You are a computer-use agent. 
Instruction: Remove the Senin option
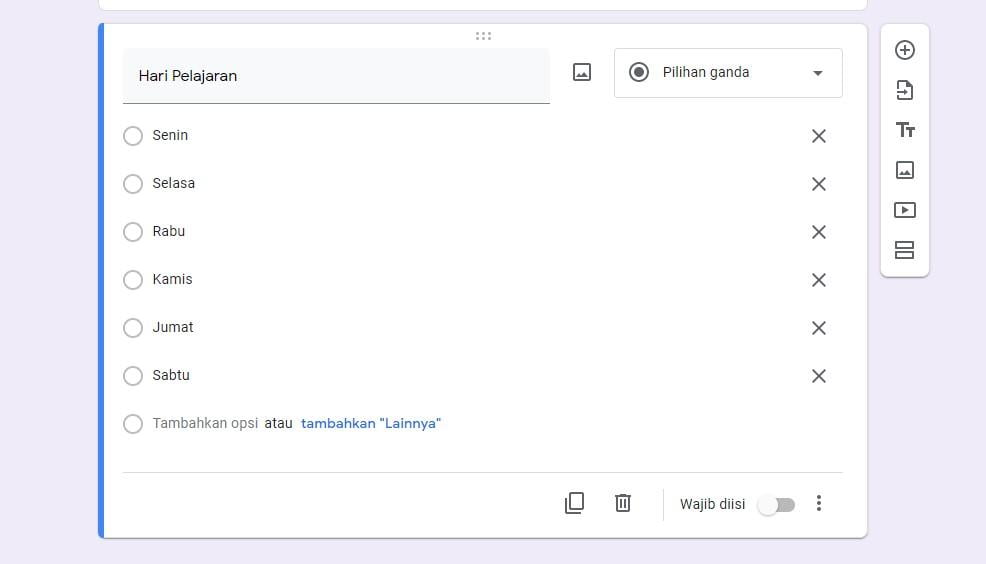point(818,136)
